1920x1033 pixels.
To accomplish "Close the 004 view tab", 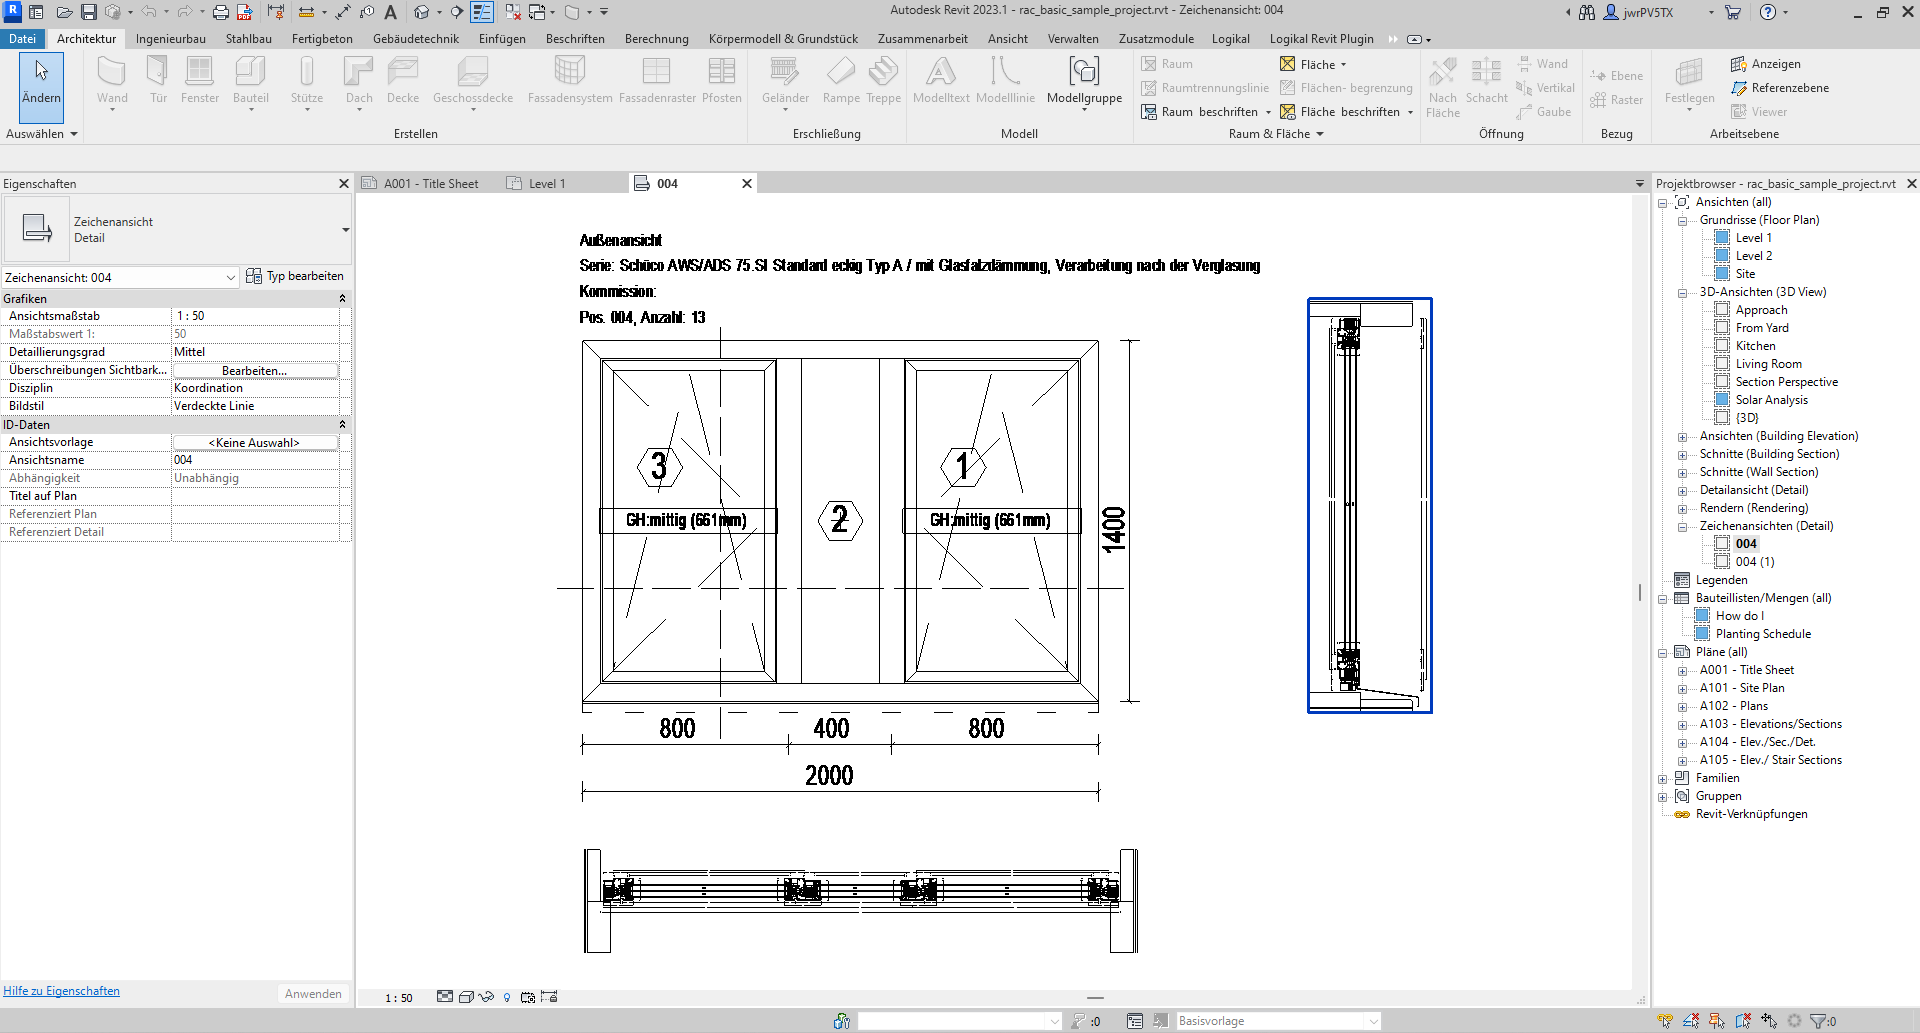I will coord(746,184).
